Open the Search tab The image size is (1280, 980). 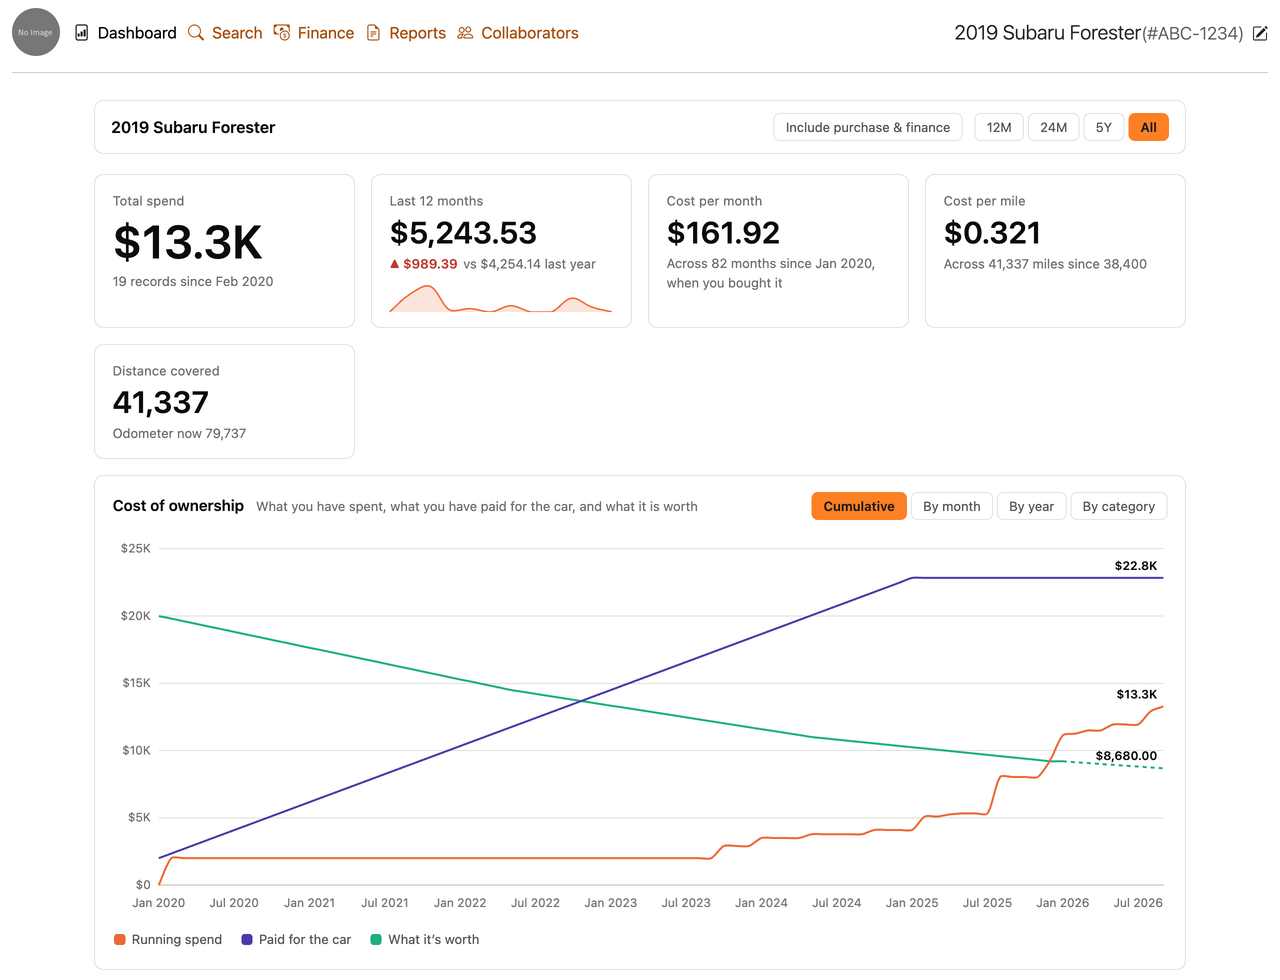click(x=225, y=33)
